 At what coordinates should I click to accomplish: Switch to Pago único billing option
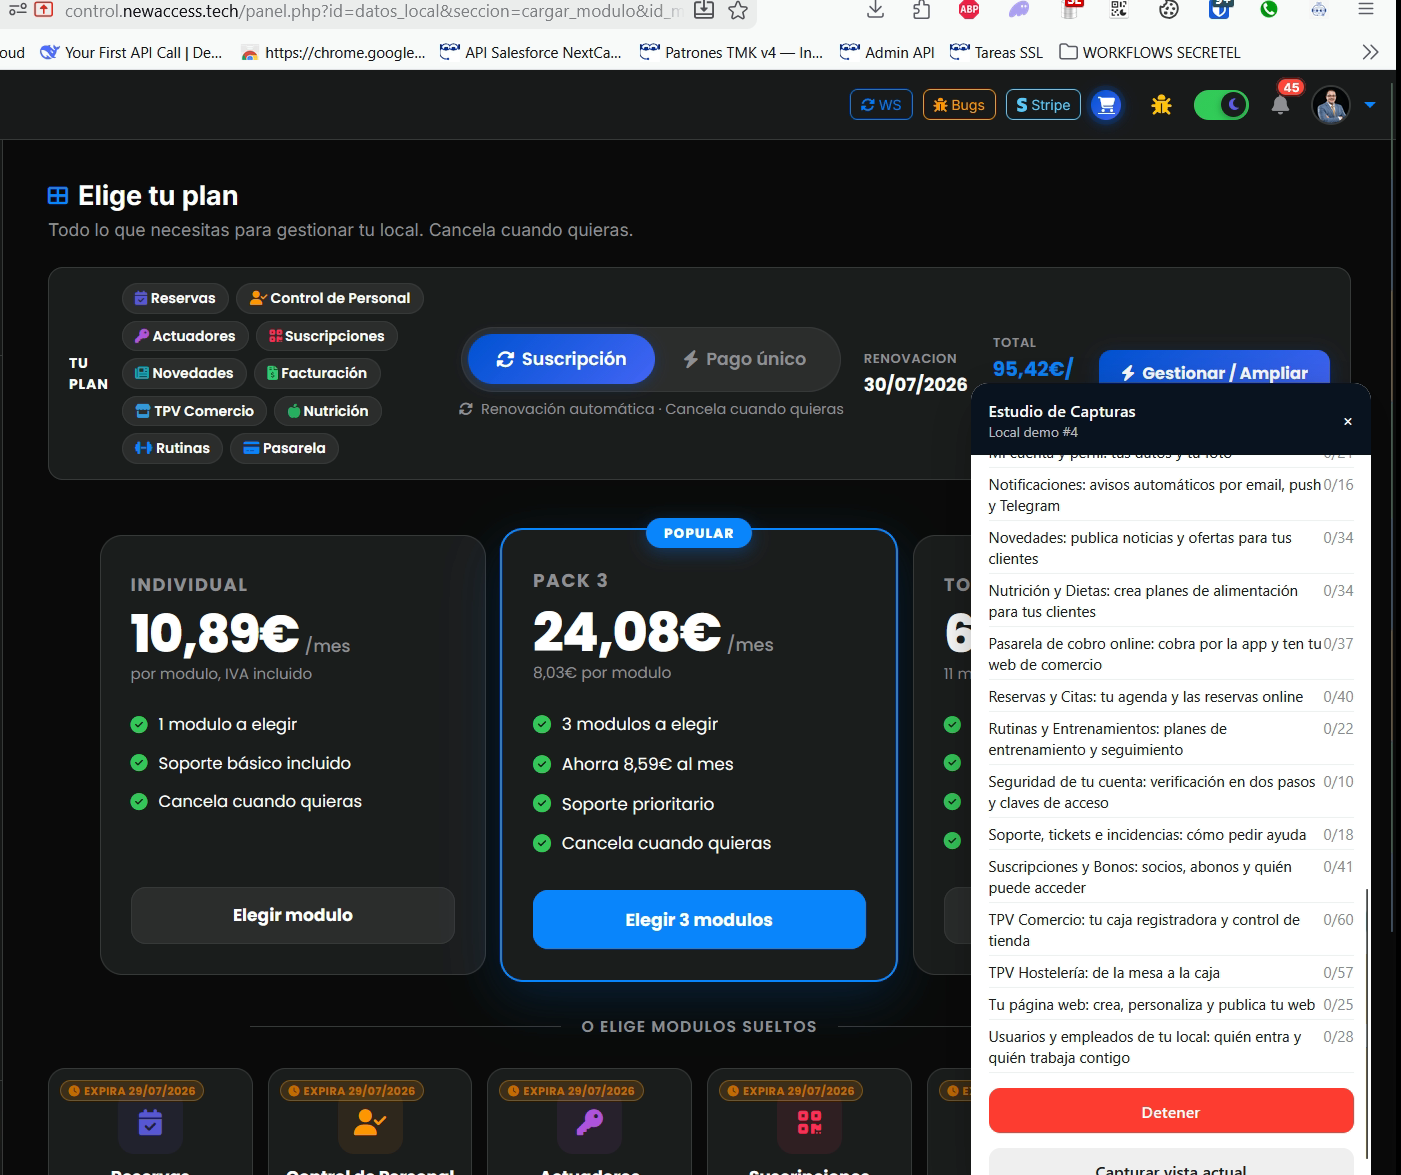(745, 359)
